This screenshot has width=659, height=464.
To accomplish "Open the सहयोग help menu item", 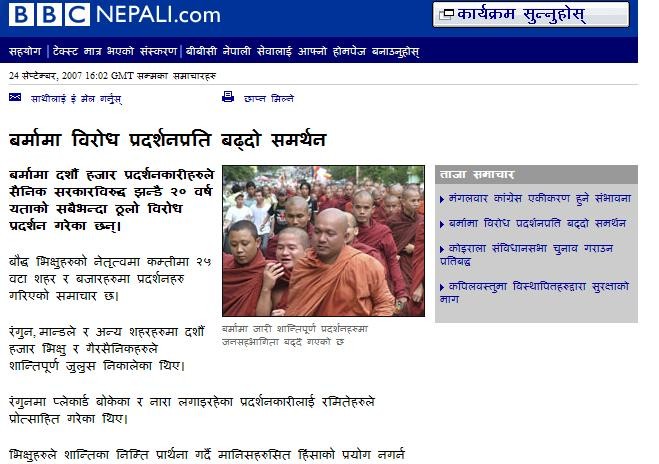I will (25, 51).
